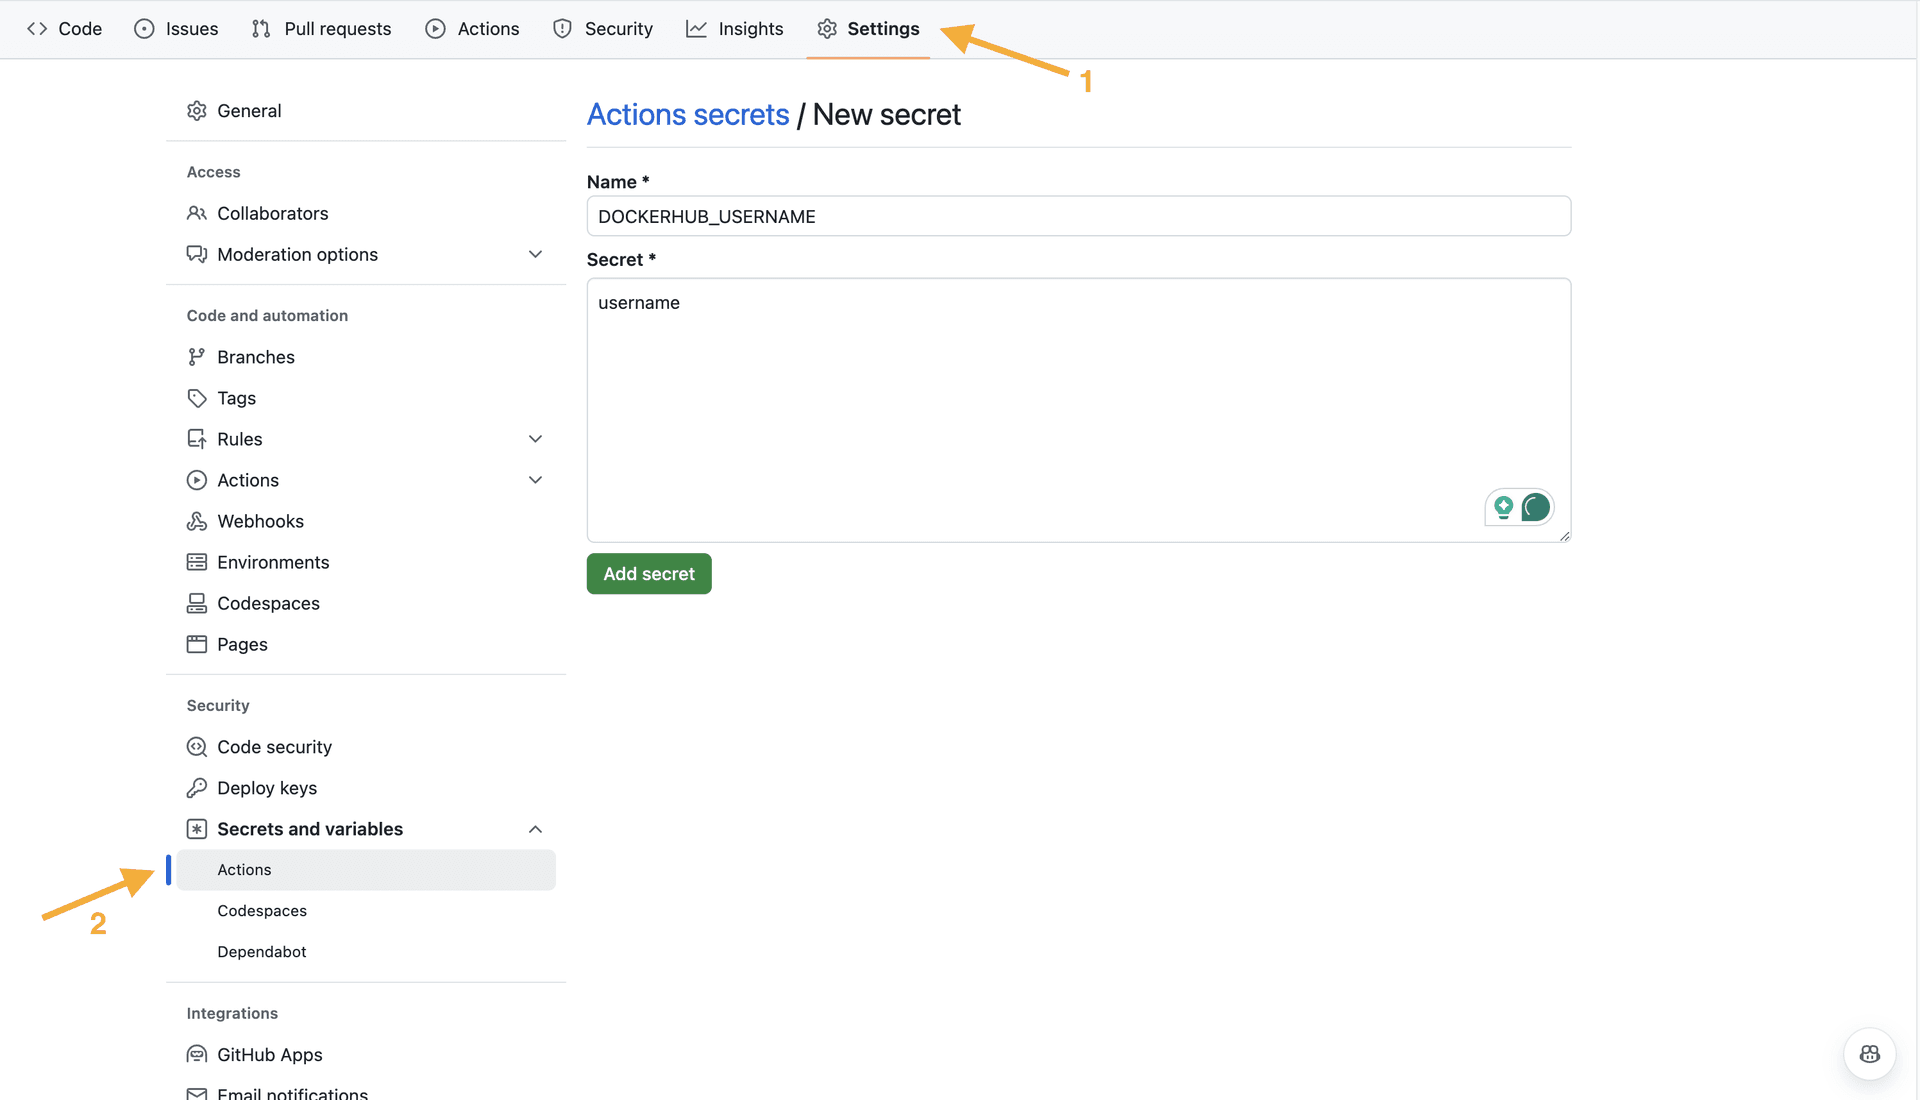Open Email notifications settings

coord(366,1090)
